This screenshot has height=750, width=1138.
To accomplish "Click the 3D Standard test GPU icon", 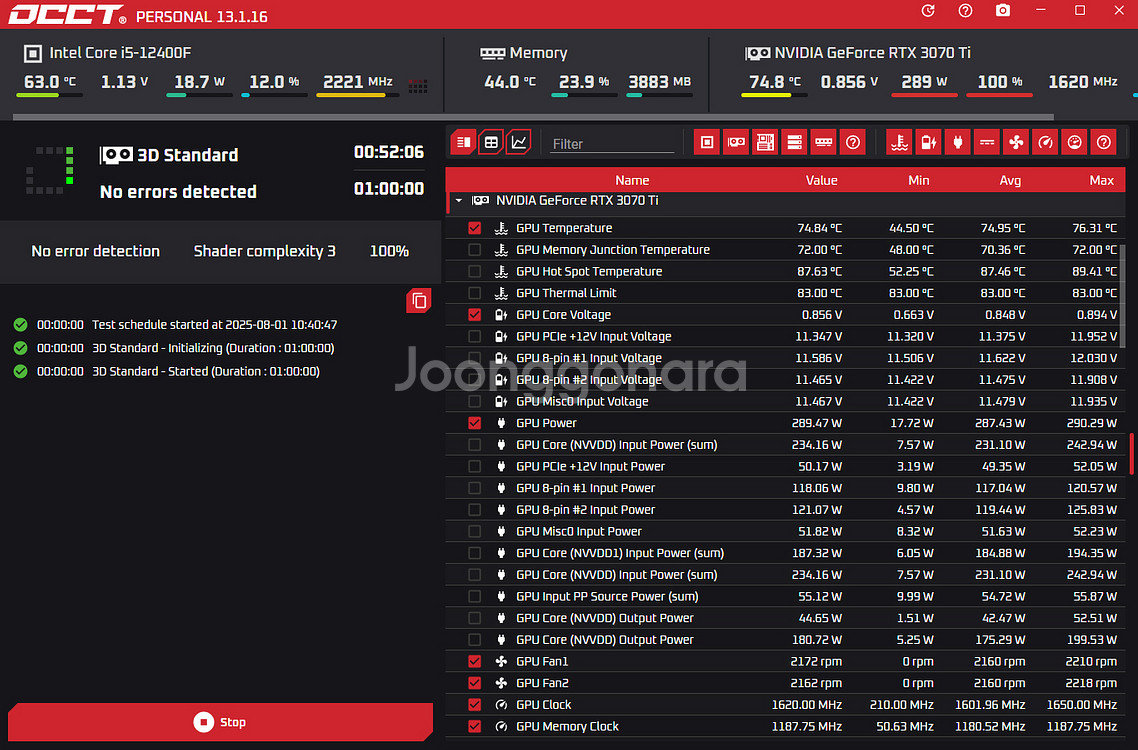I will click(116, 155).
